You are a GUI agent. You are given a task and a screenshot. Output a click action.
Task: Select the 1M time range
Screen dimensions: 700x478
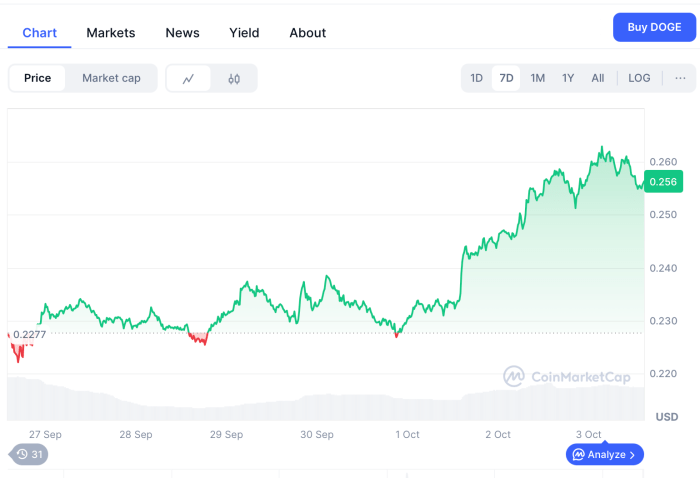point(538,78)
